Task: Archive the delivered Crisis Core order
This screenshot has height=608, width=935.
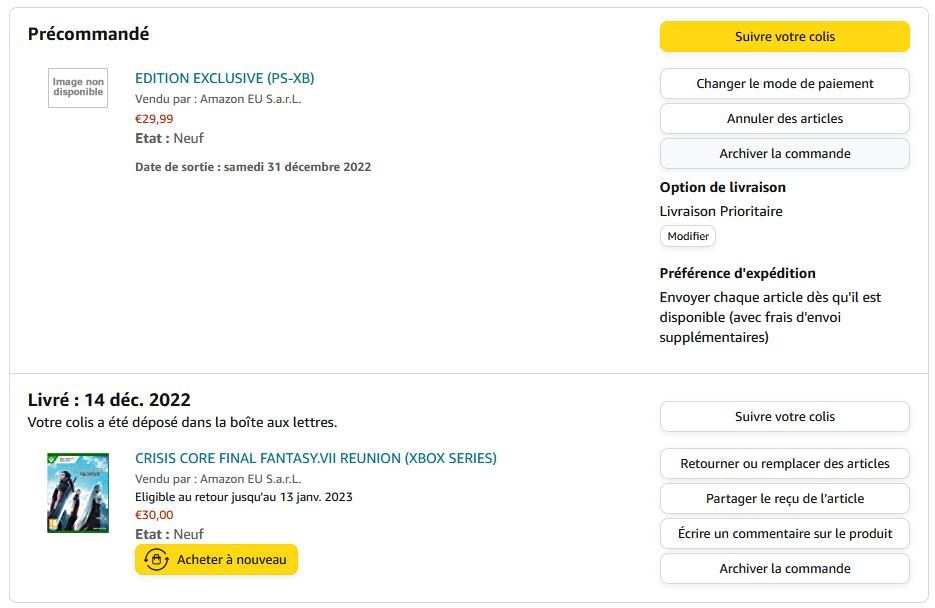Action: tap(785, 569)
